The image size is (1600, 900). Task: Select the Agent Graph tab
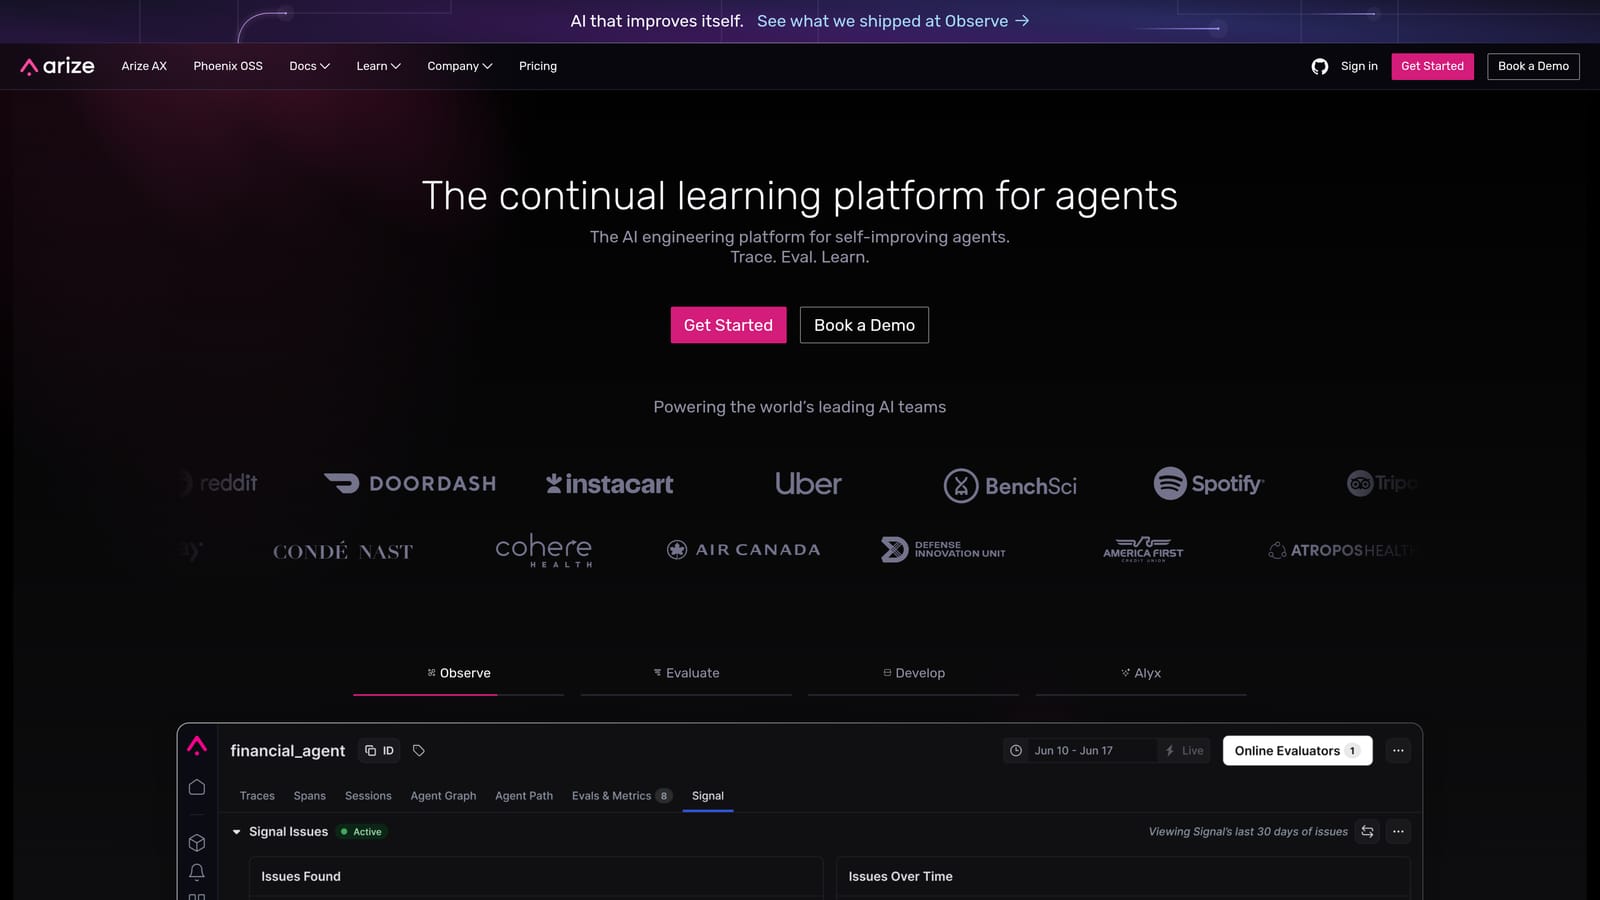click(x=443, y=796)
